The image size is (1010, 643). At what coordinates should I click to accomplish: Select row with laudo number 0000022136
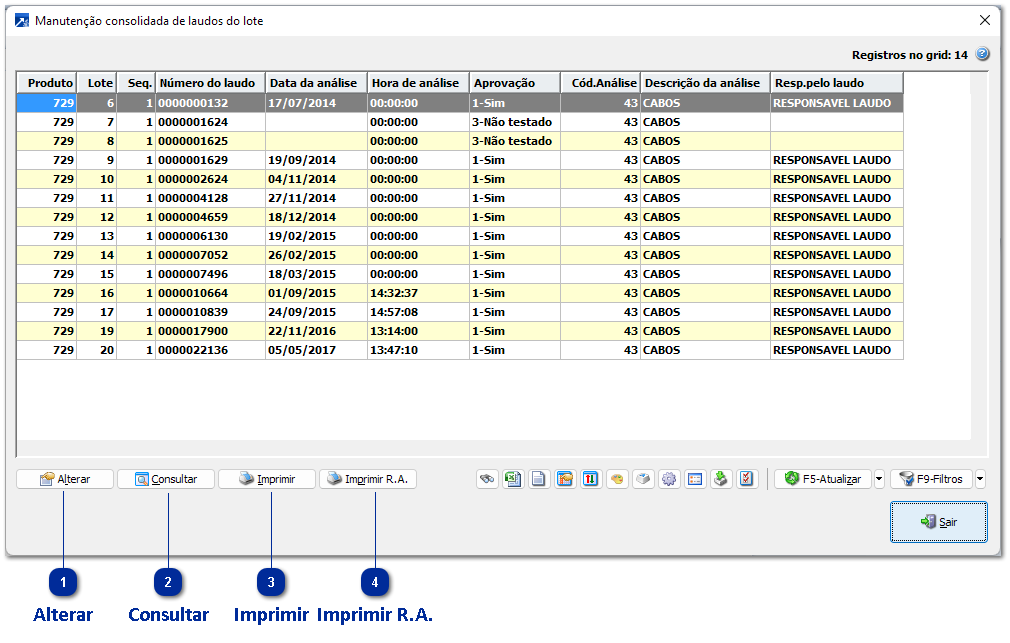tap(193, 350)
